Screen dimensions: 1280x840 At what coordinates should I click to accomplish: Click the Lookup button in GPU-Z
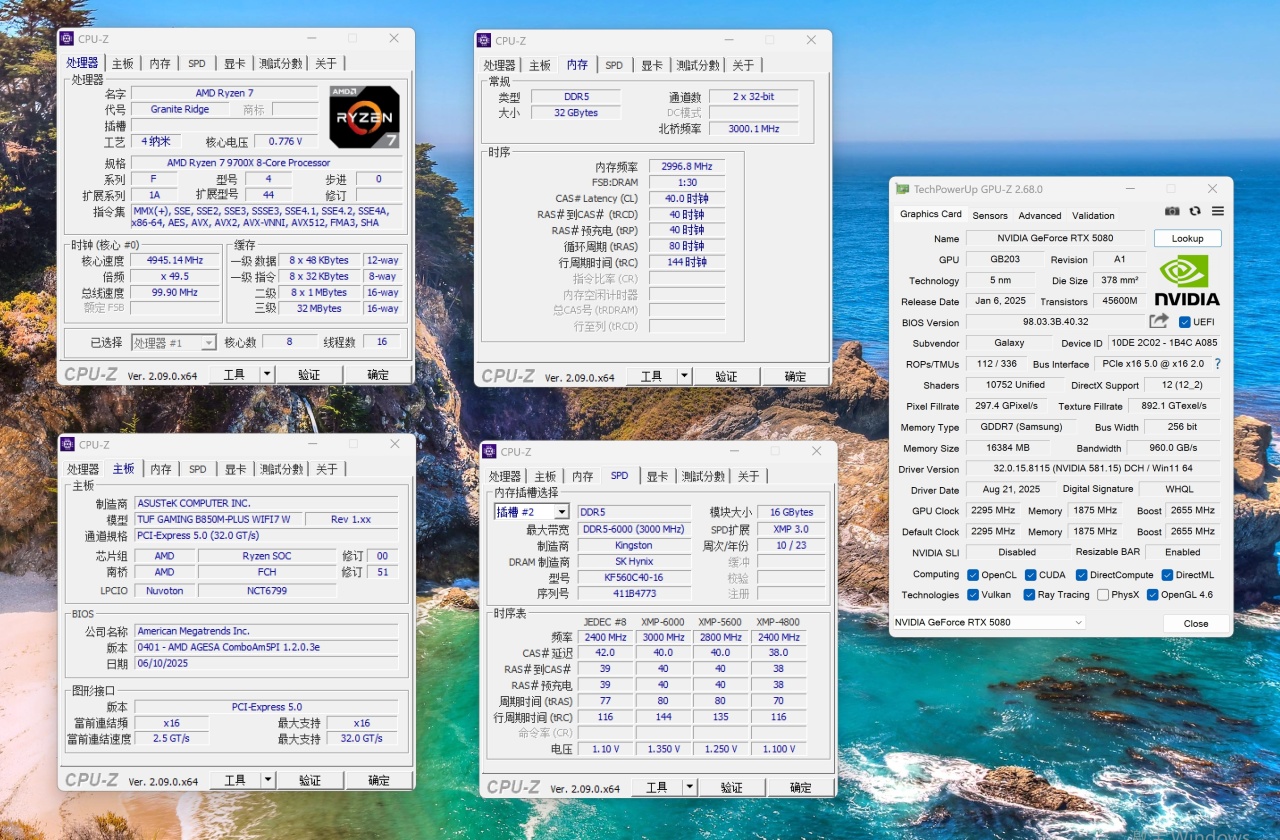click(x=1188, y=238)
